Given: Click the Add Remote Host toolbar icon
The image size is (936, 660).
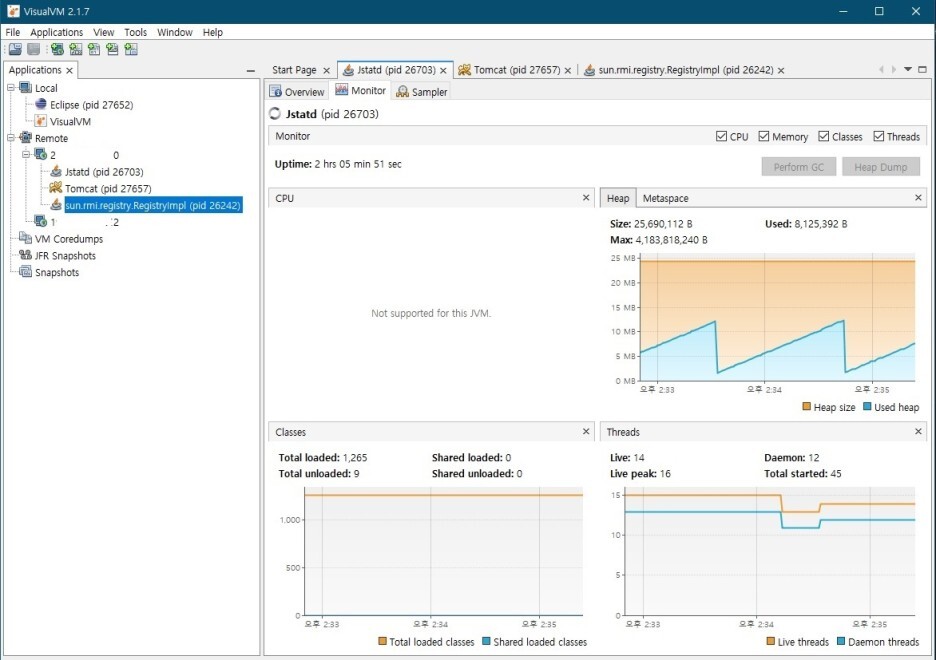Looking at the screenshot, I should coord(57,50).
